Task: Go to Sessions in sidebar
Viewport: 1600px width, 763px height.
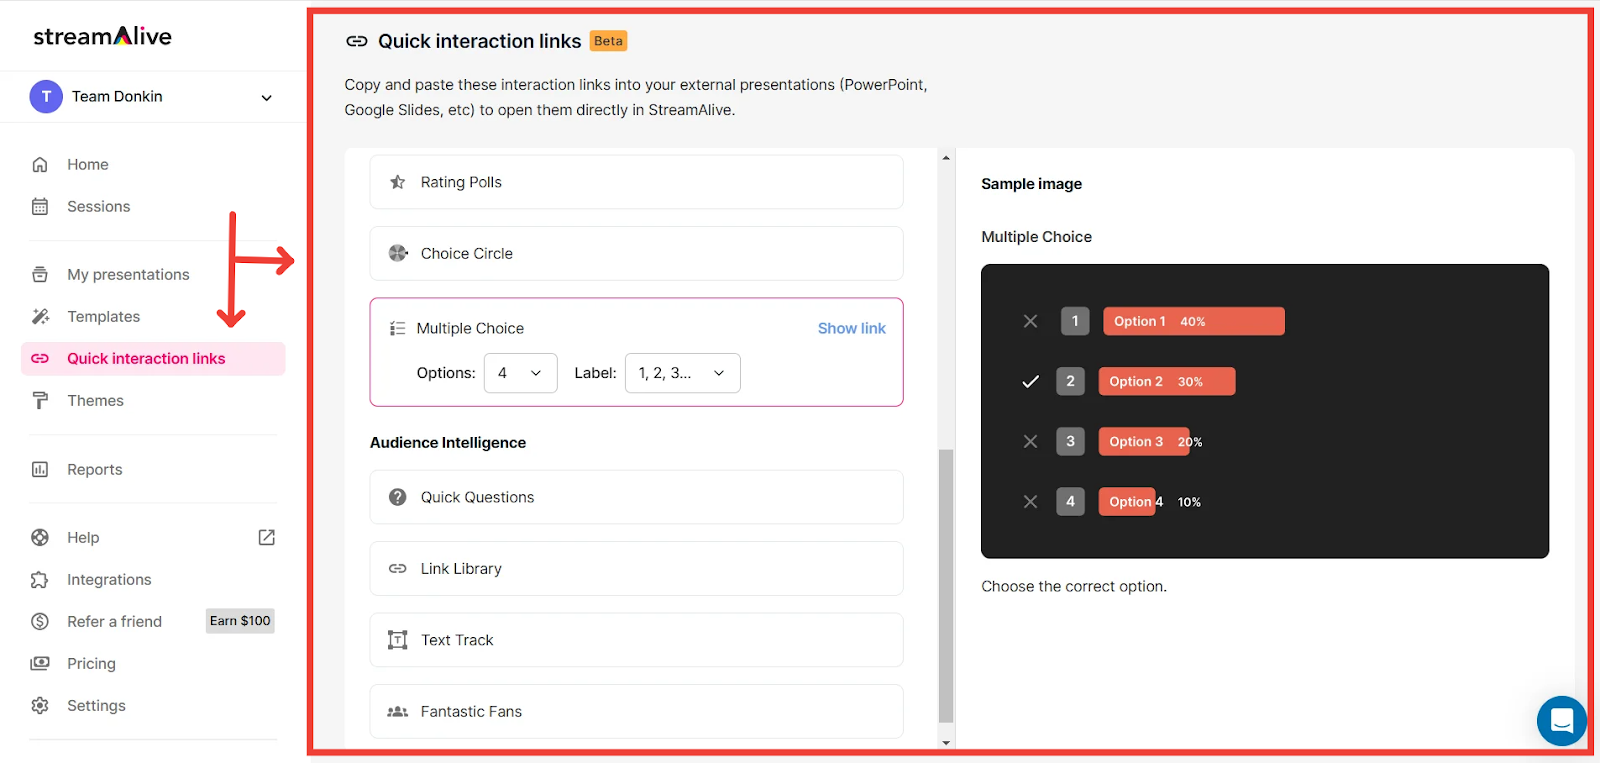Action: pyautogui.click(x=99, y=207)
